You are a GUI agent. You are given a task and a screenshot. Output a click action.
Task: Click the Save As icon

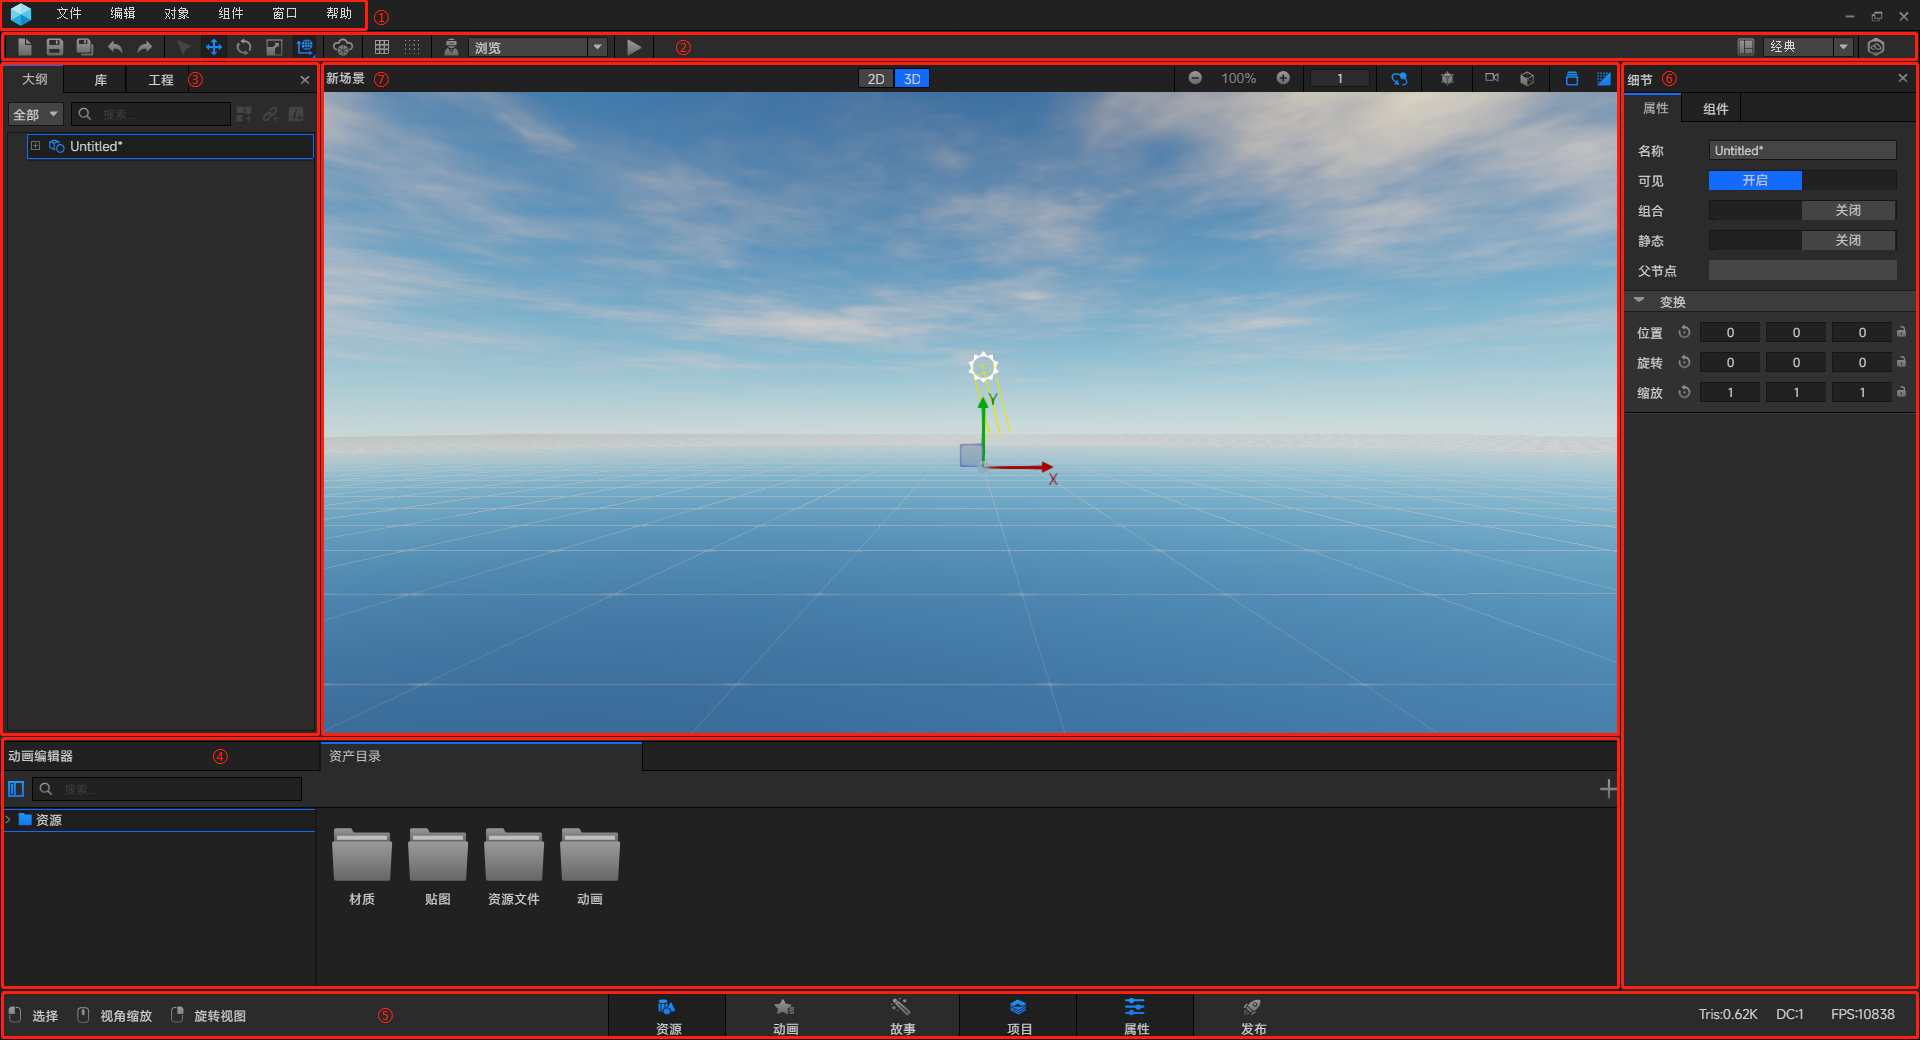pos(85,47)
